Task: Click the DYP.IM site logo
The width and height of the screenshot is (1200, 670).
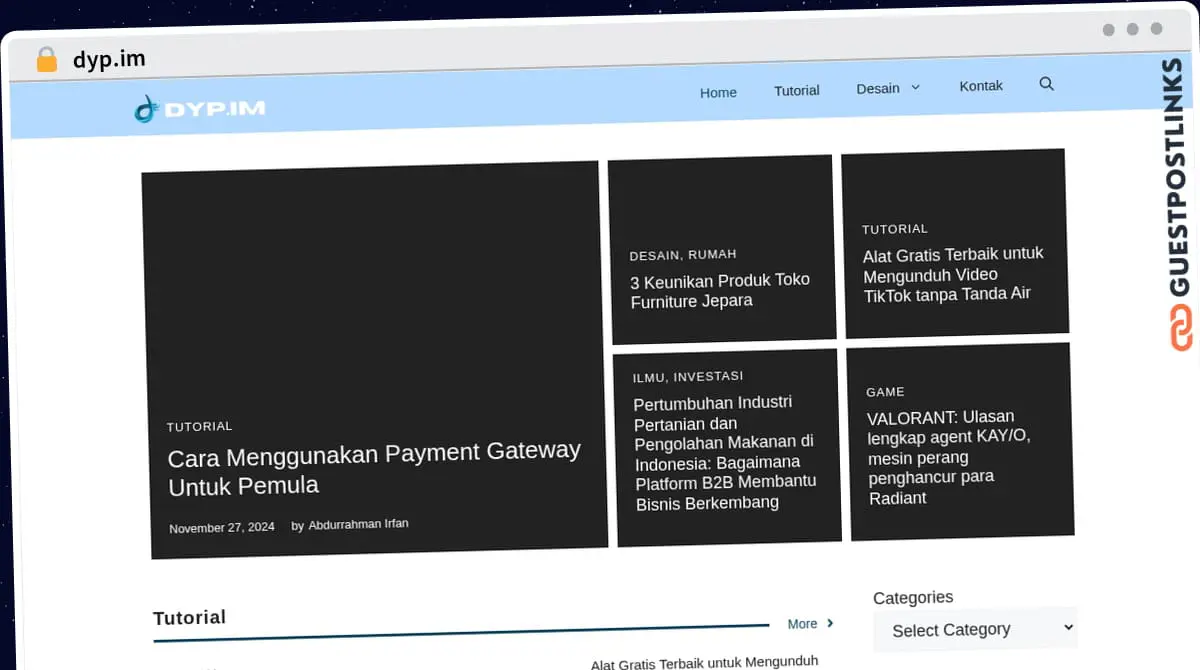Action: [200, 108]
